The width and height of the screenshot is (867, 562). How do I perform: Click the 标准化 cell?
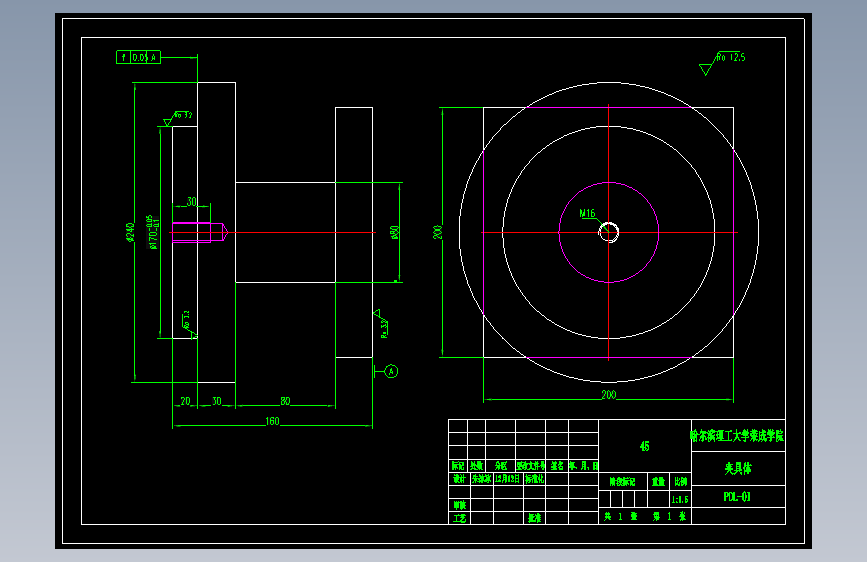click(535, 478)
